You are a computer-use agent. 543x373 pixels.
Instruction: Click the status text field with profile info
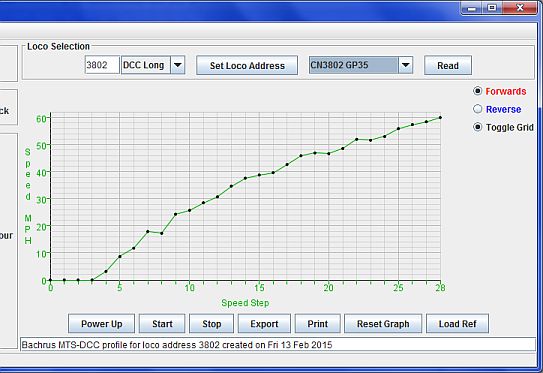(278, 345)
